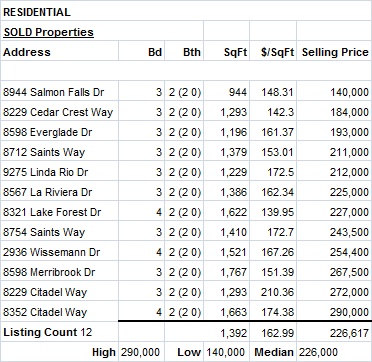Click the SOLD Properties heading
The width and height of the screenshot is (372, 362).
click(49, 32)
